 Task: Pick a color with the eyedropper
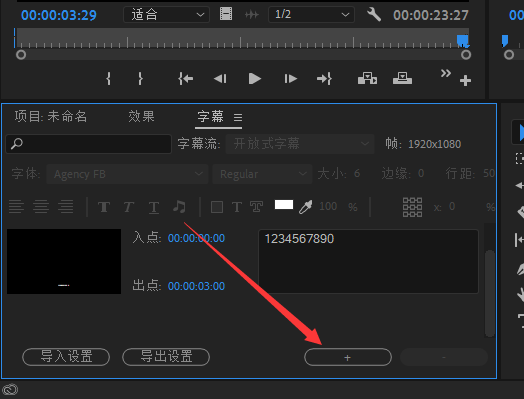(x=305, y=207)
